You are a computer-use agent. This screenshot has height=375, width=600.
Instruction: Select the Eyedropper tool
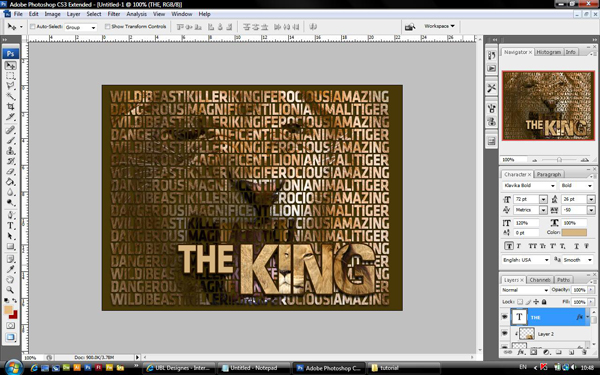[10, 269]
